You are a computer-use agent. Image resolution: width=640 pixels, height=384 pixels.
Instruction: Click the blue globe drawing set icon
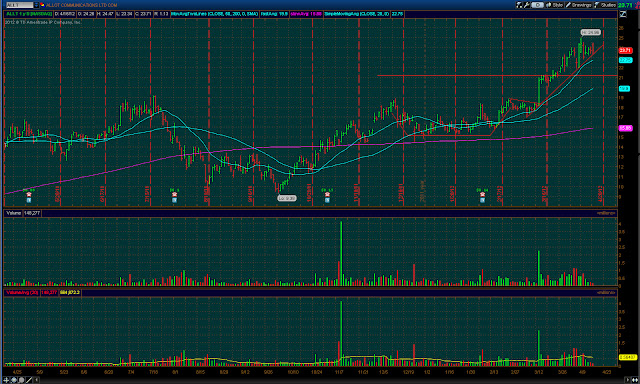tap(14, 380)
